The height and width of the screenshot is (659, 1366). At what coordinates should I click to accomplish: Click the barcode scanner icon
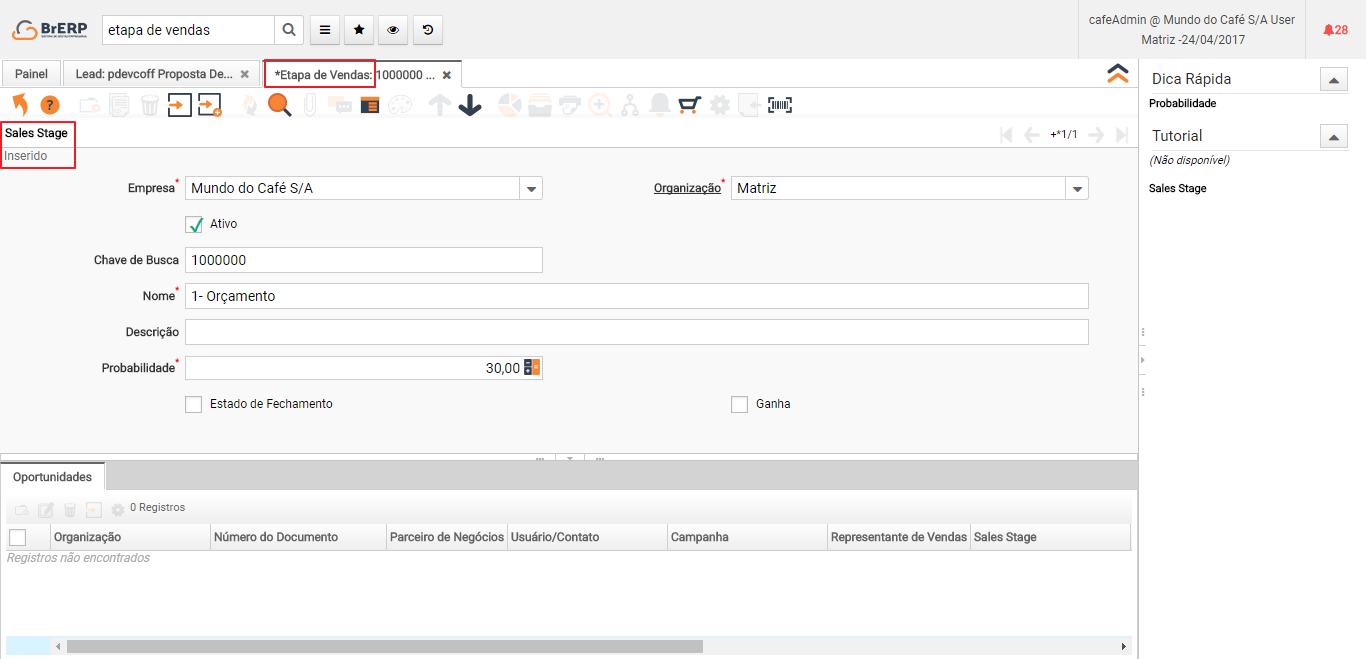780,105
